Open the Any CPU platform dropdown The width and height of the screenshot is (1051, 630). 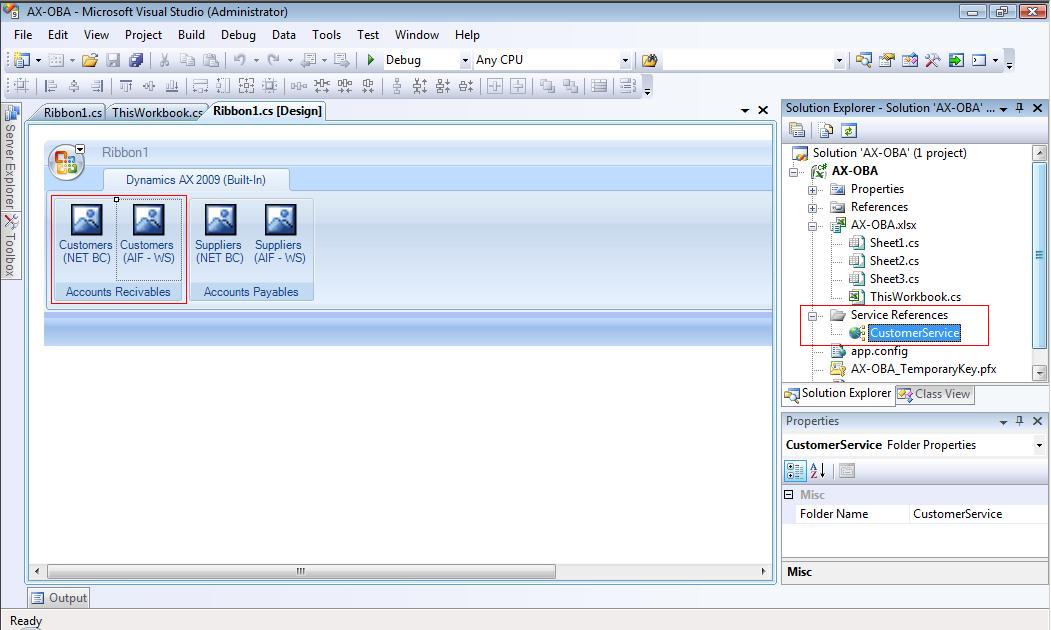625,60
